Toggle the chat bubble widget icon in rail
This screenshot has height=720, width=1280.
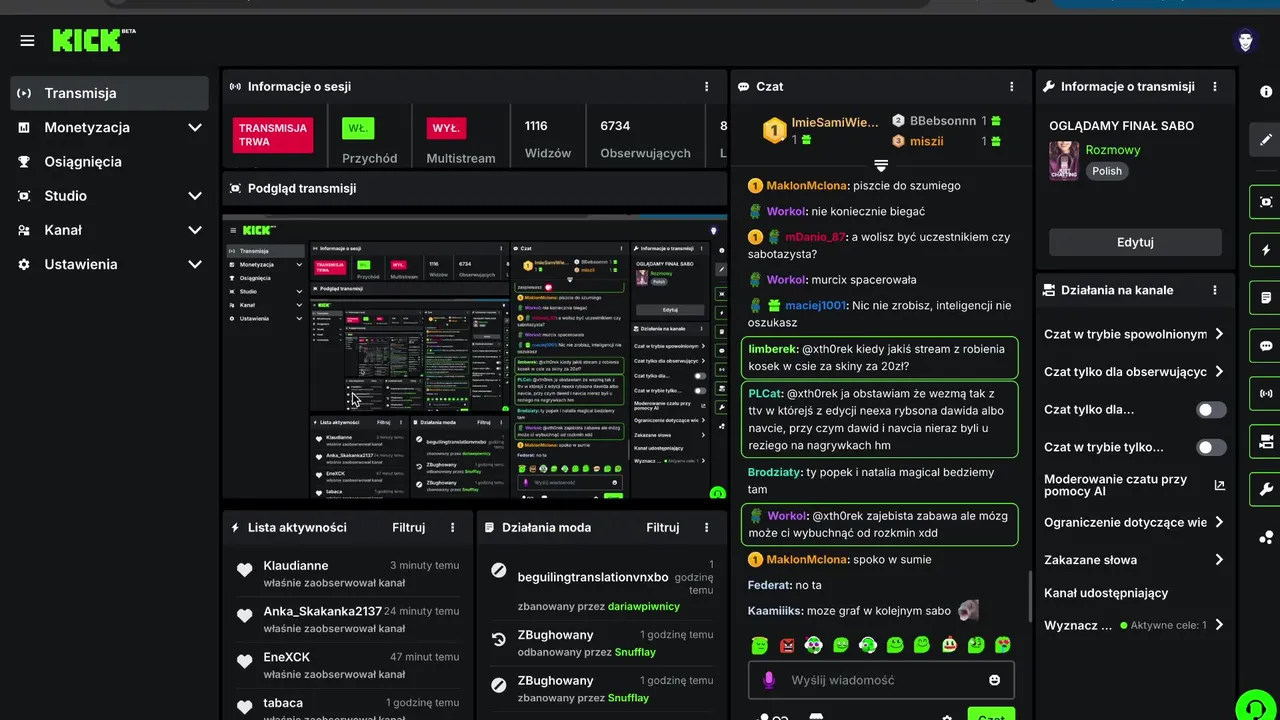click(1266, 346)
